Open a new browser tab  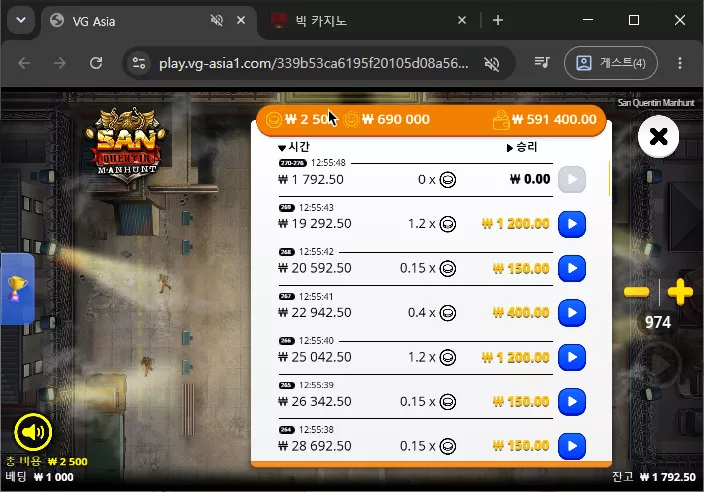click(x=497, y=20)
